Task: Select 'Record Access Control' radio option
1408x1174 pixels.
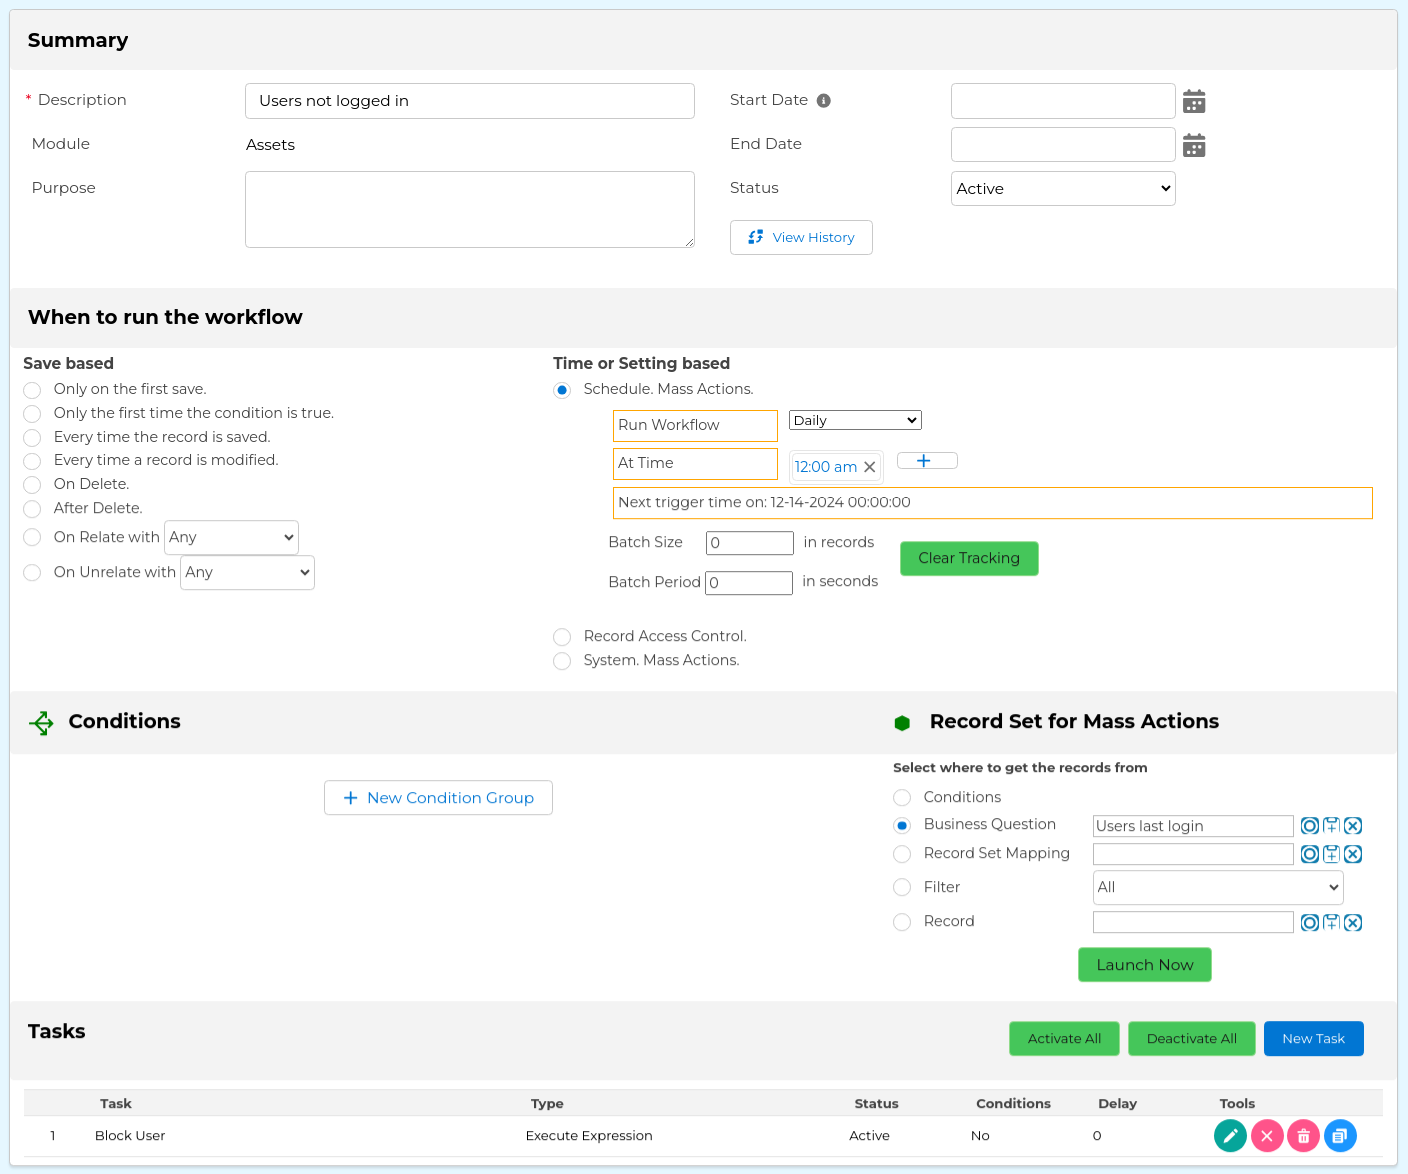Action: 562,637
